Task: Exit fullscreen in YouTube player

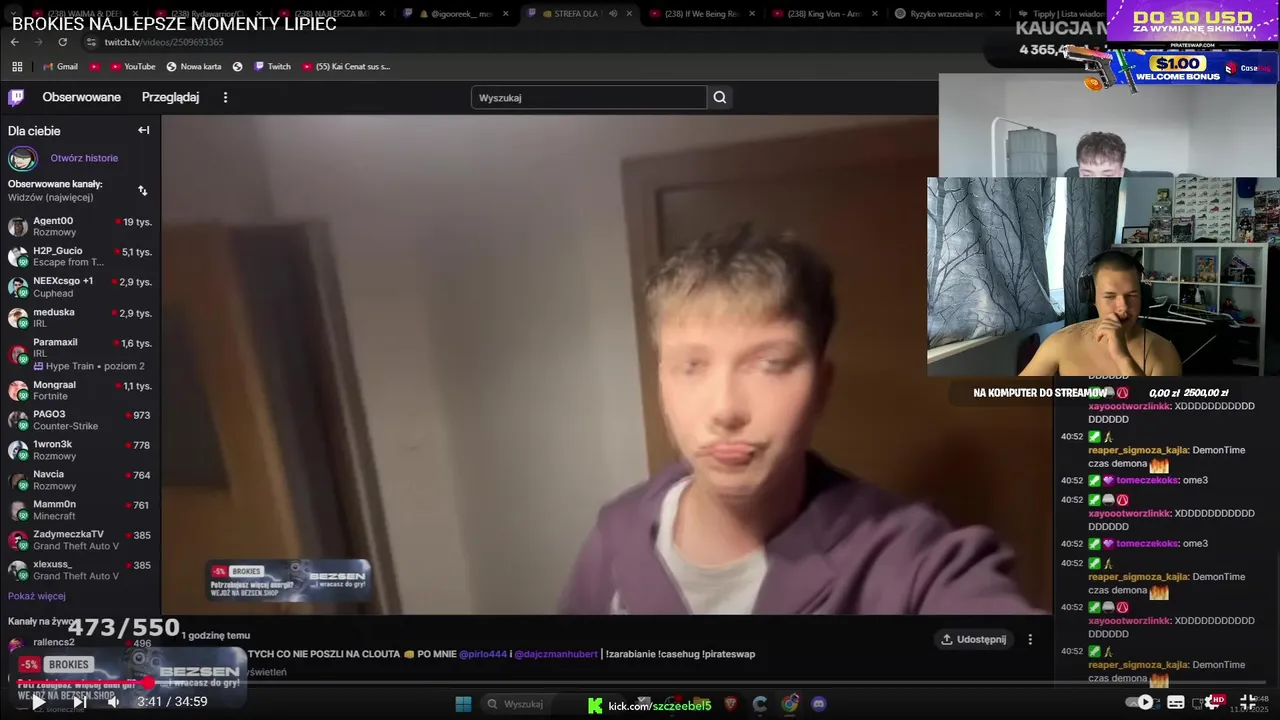Action: pos(1249,702)
